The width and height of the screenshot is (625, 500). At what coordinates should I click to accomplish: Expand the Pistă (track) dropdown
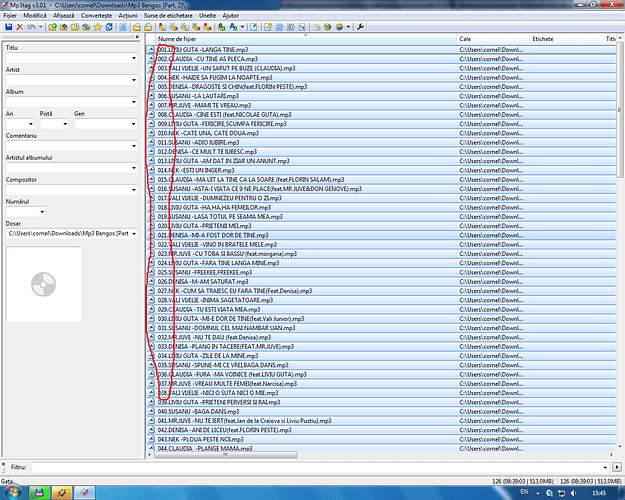tap(65, 124)
